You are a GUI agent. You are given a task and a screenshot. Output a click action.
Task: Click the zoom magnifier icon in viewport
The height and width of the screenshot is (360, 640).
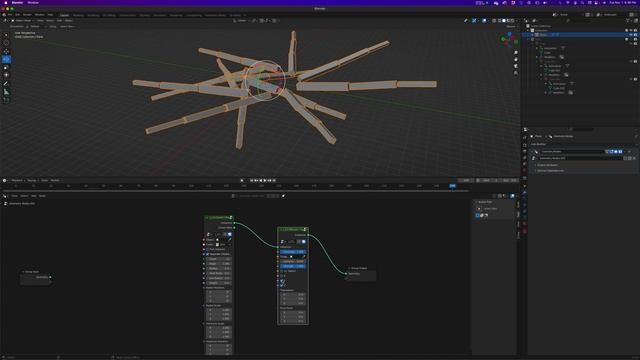[516, 53]
